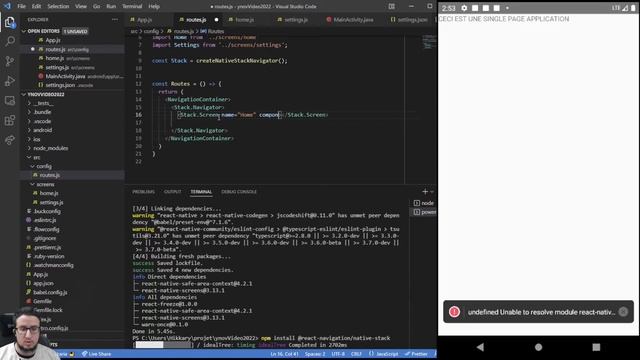Click the Spaces: 2 indentation status item

pos(315,354)
